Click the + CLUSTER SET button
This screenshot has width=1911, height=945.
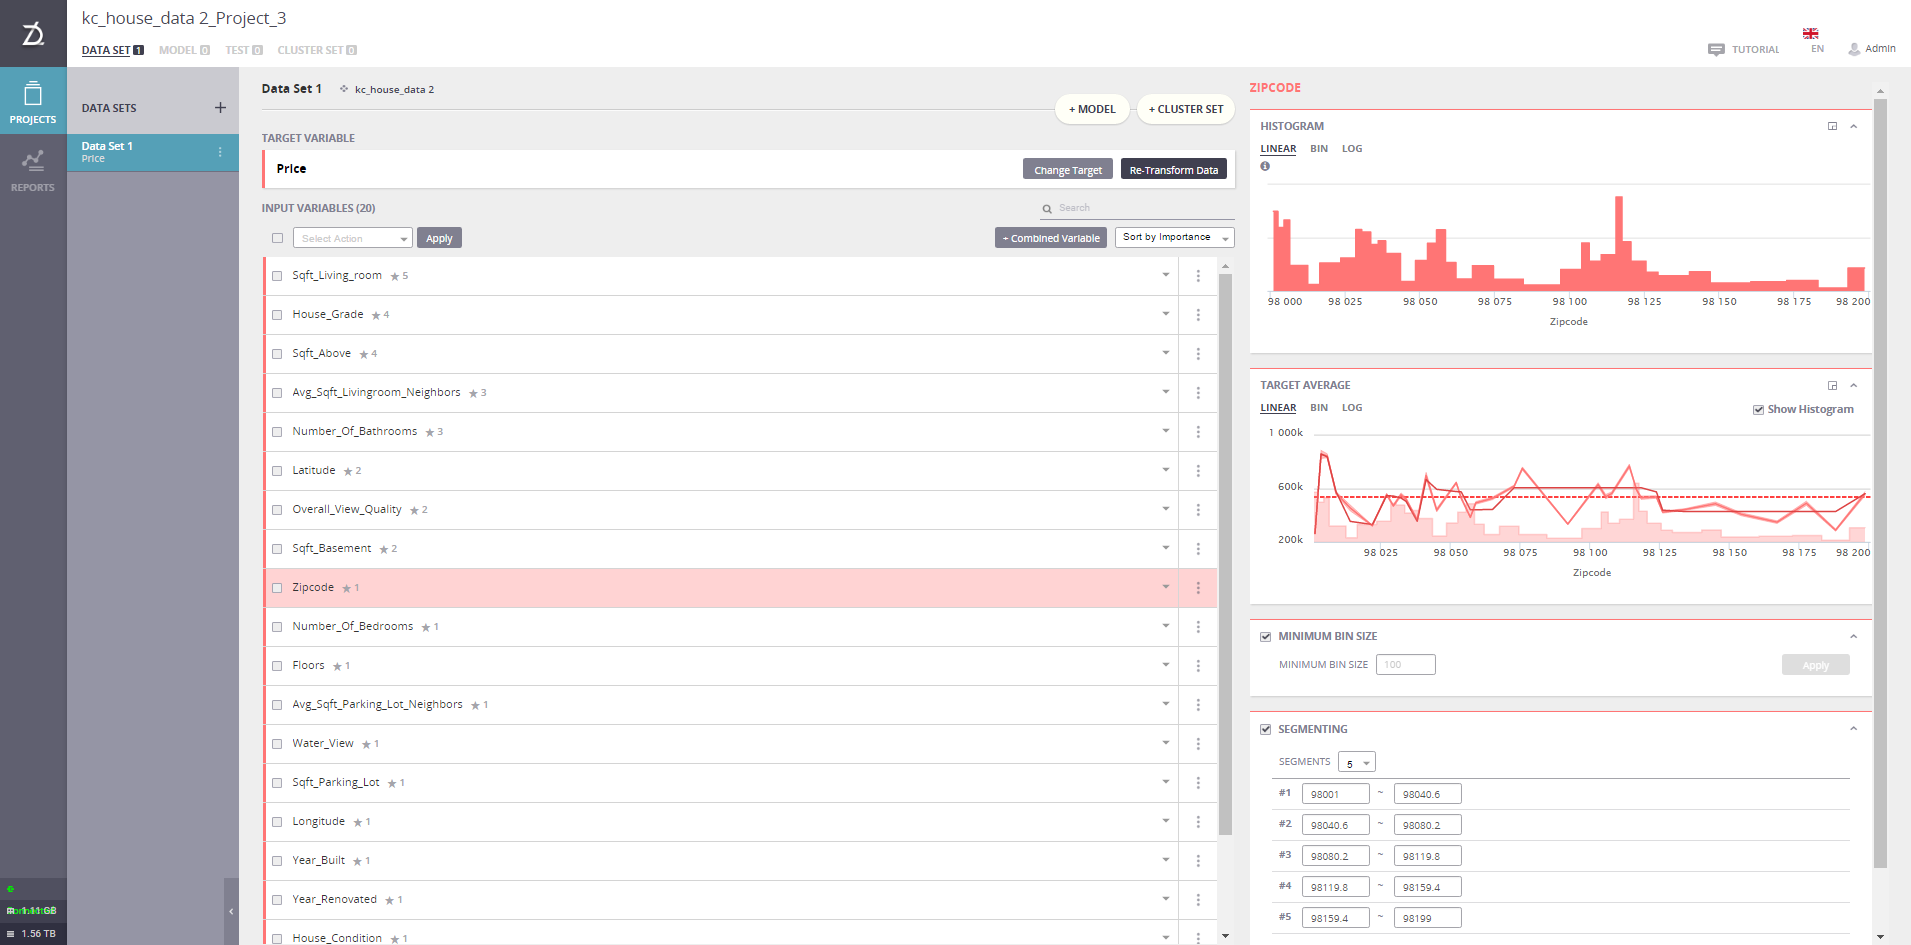pos(1185,109)
